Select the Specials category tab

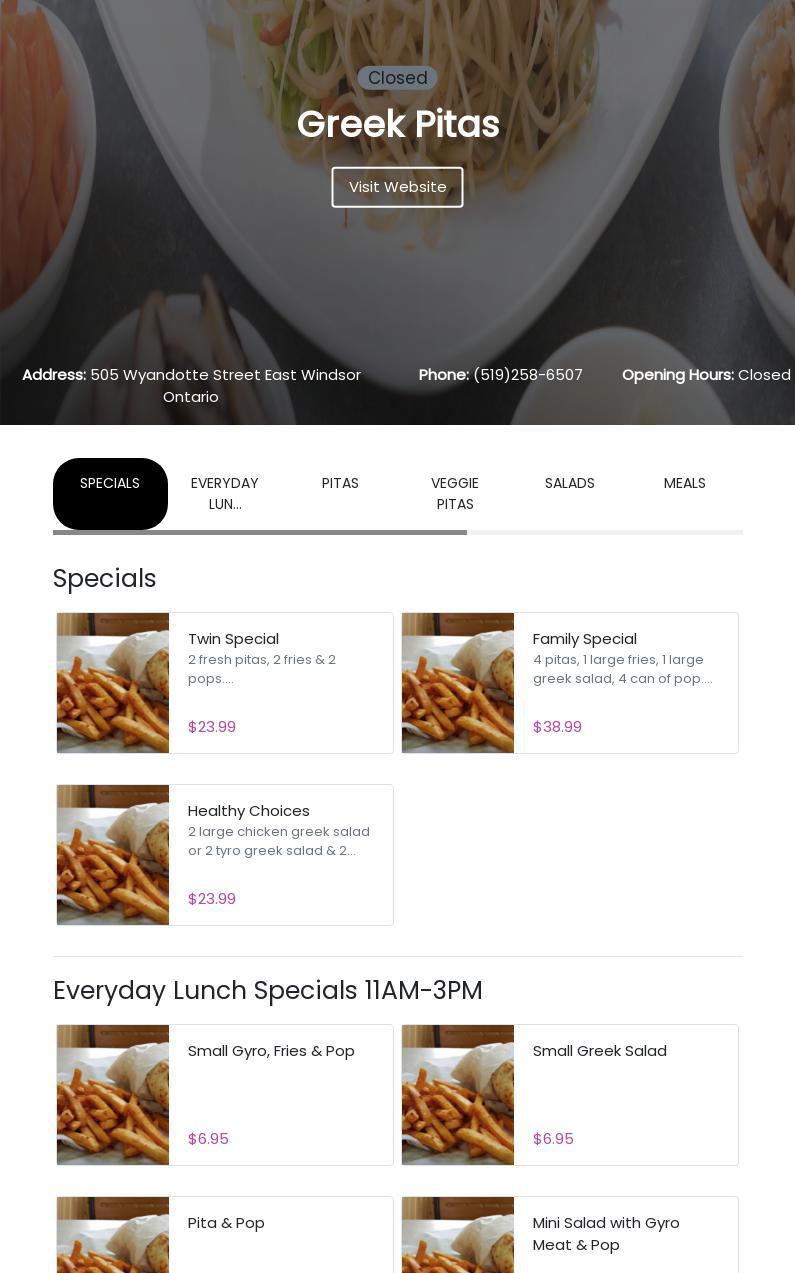[x=110, y=494]
